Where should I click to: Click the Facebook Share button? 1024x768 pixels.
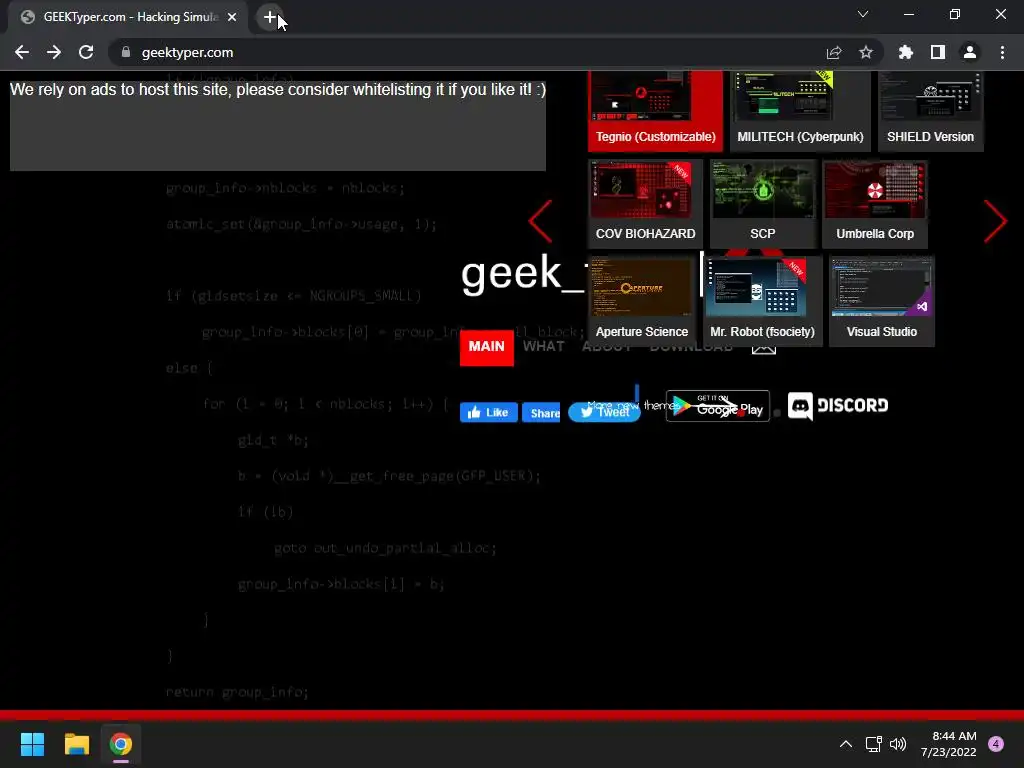541,412
